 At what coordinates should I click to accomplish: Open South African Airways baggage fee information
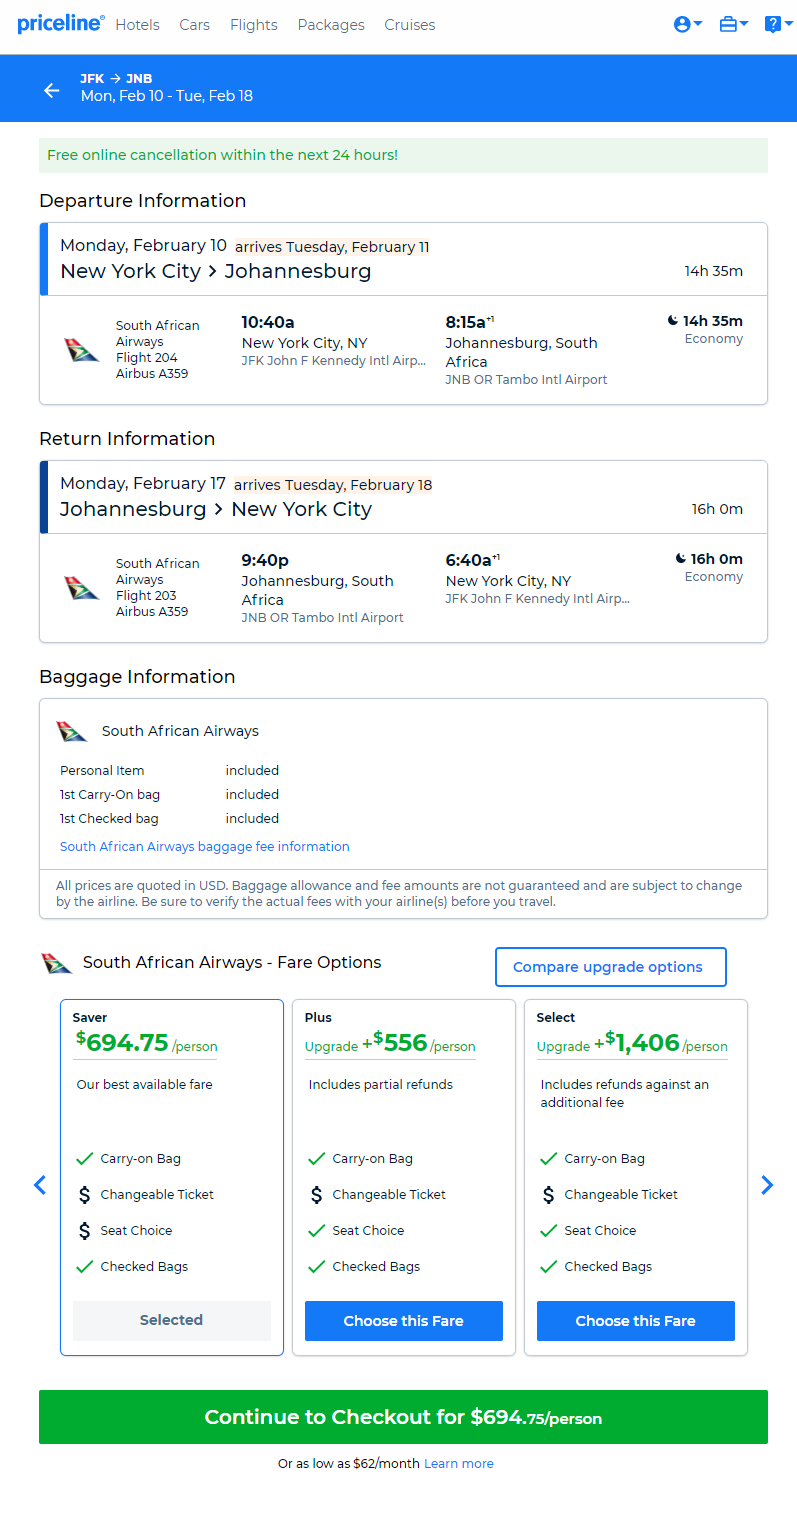click(205, 846)
